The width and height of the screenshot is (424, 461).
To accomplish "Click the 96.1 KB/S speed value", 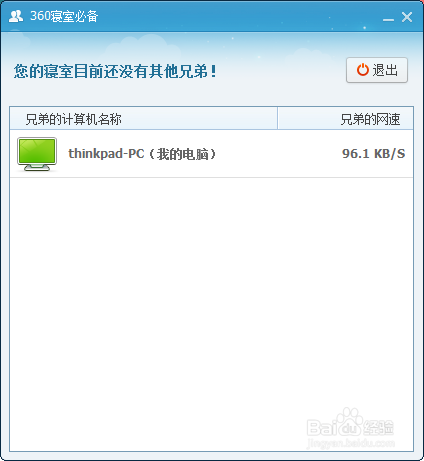I will click(x=373, y=154).
